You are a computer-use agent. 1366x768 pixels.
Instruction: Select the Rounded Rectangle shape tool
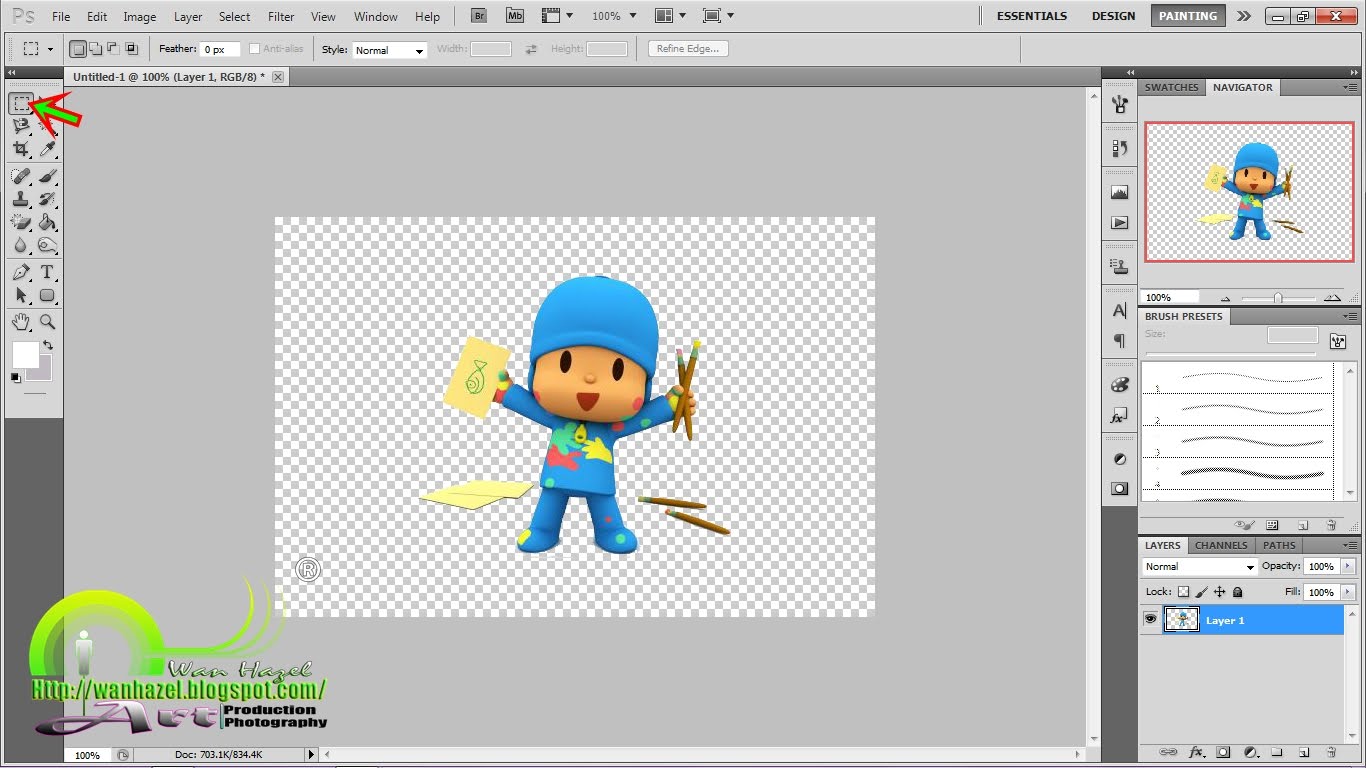pos(47,296)
